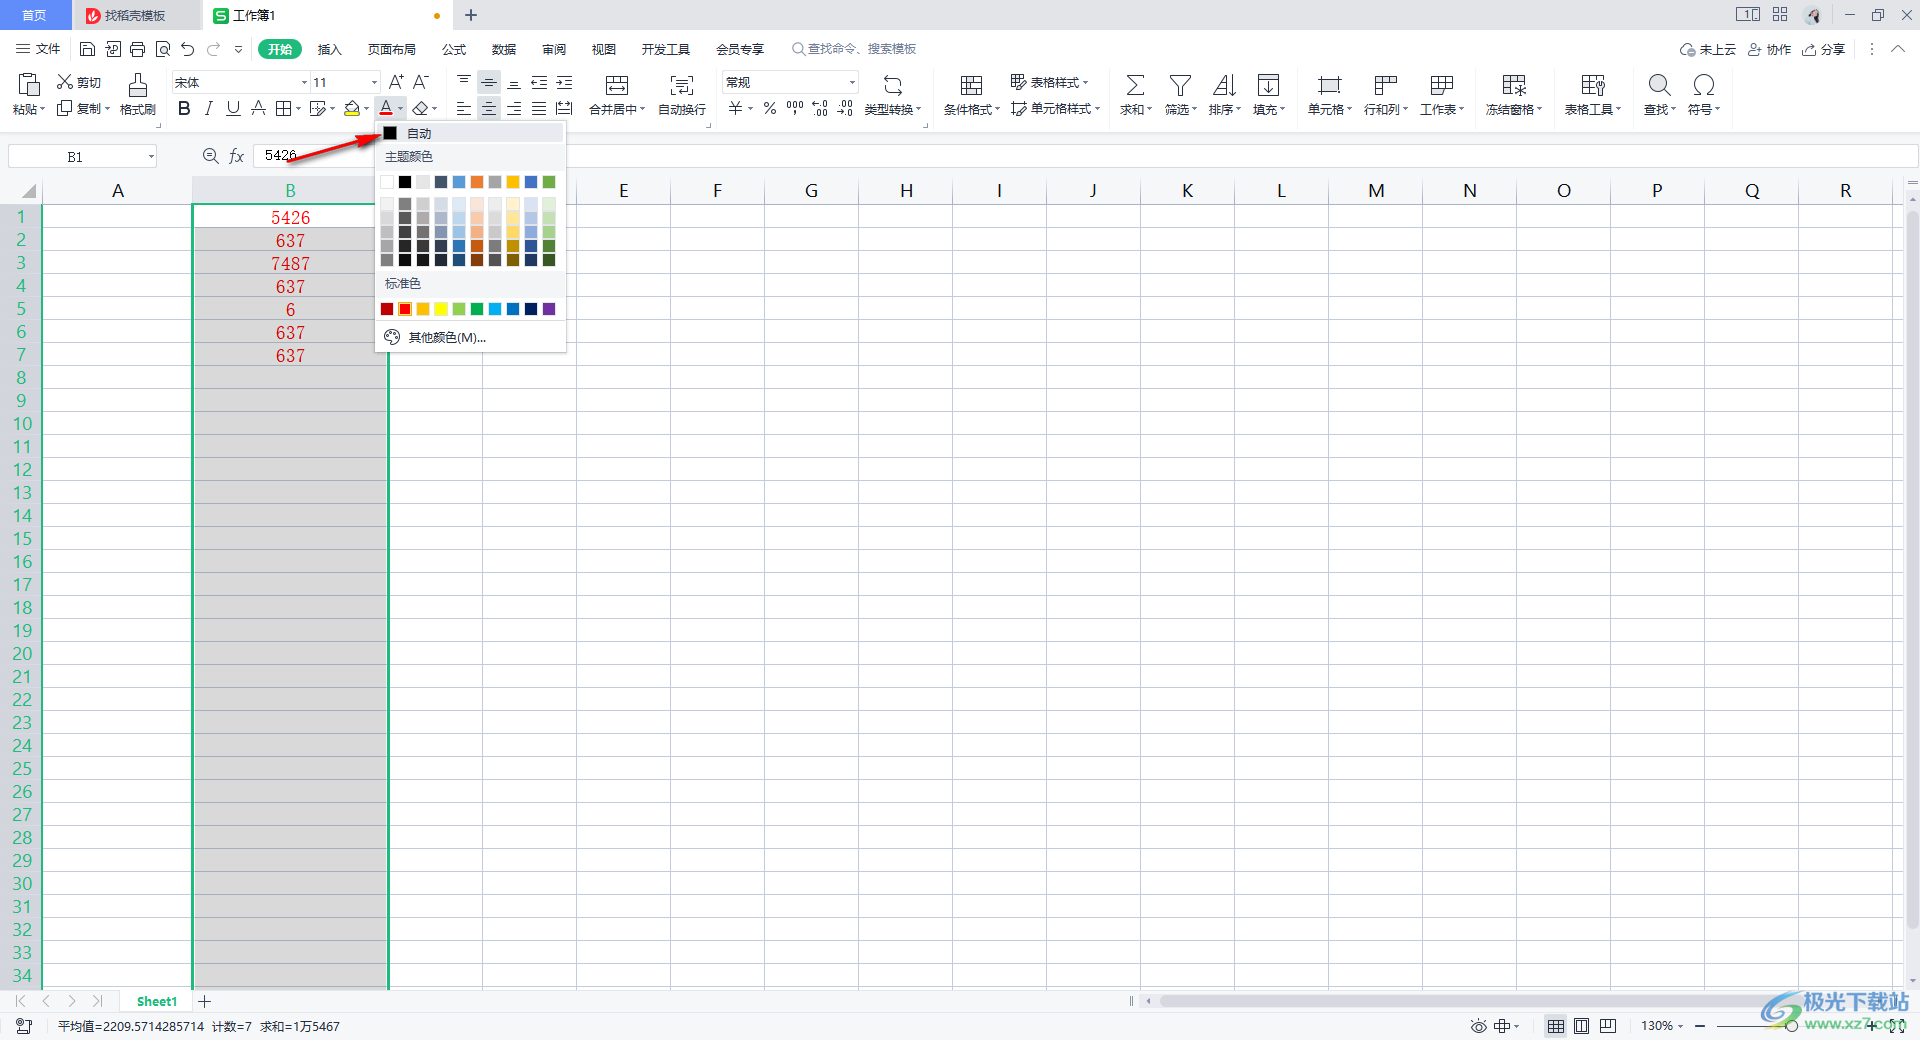Switch to the 公式 (Formulas) tab
Viewport: 1920px width, 1040px height.
454,49
